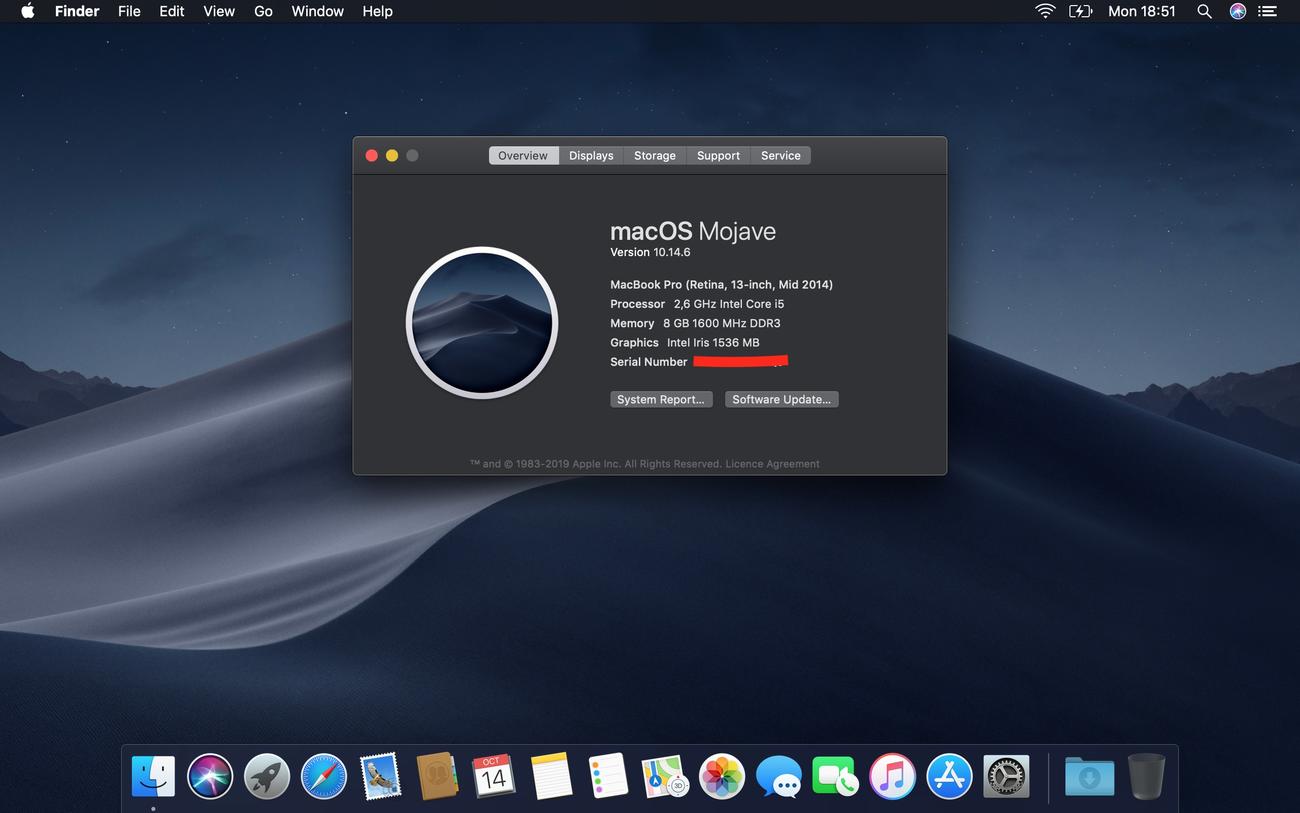This screenshot has width=1300, height=813.
Task: Open the Go menu
Action: click(263, 11)
